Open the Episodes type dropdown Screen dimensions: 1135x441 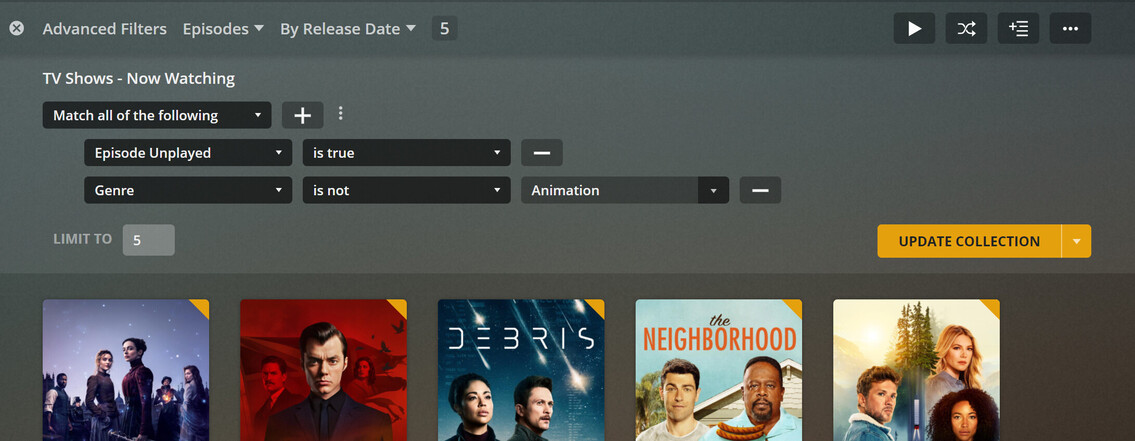point(223,29)
